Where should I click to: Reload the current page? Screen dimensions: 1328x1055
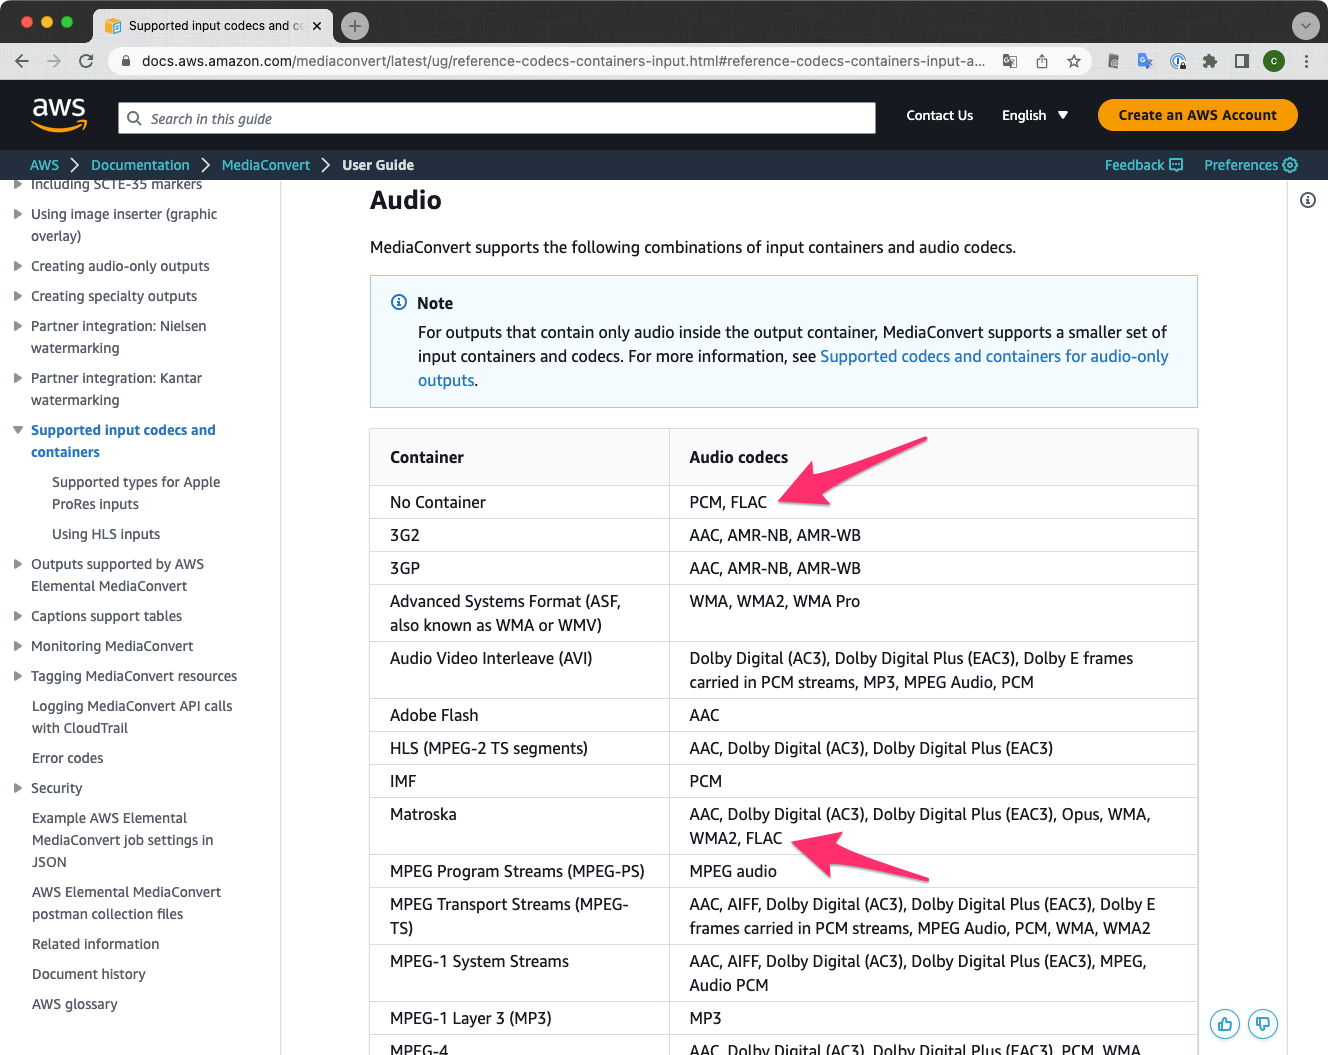(x=86, y=61)
